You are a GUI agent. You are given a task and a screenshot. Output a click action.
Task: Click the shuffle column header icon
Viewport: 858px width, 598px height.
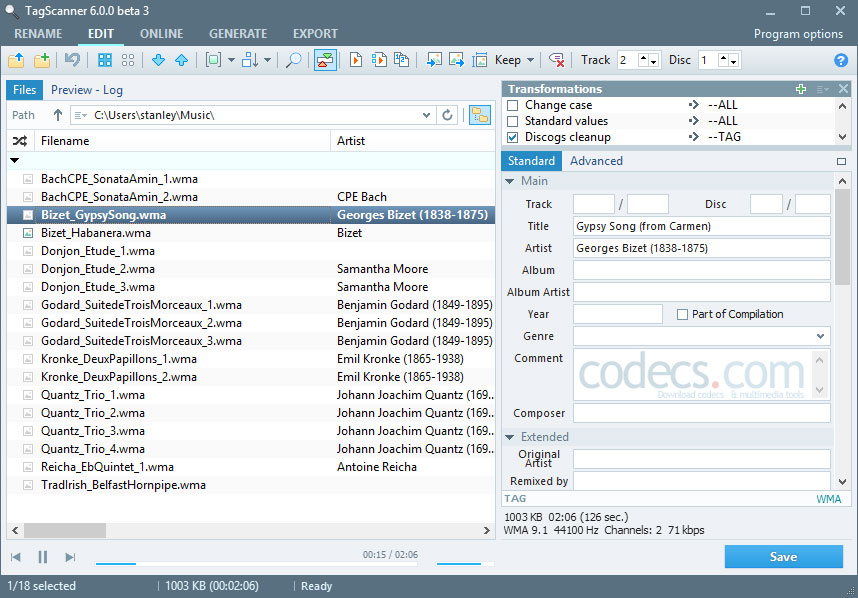click(20, 141)
